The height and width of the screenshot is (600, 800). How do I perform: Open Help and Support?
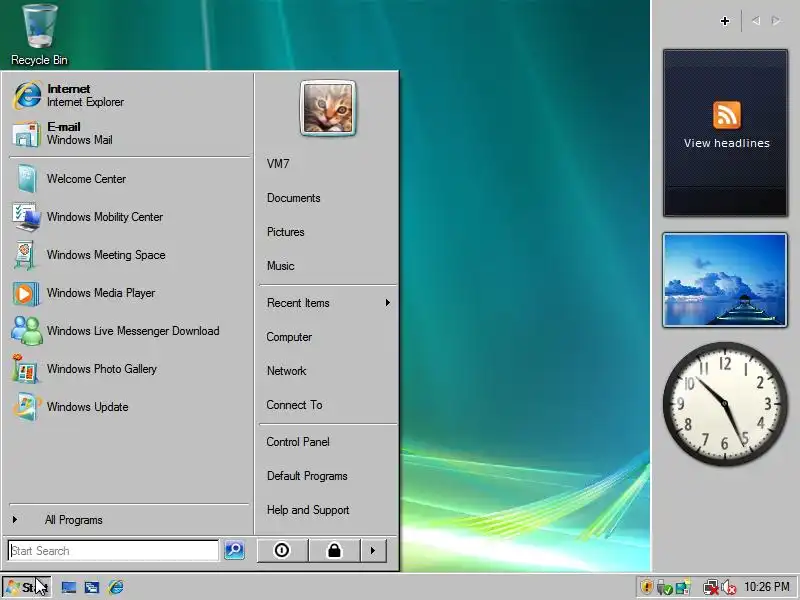(x=328, y=510)
